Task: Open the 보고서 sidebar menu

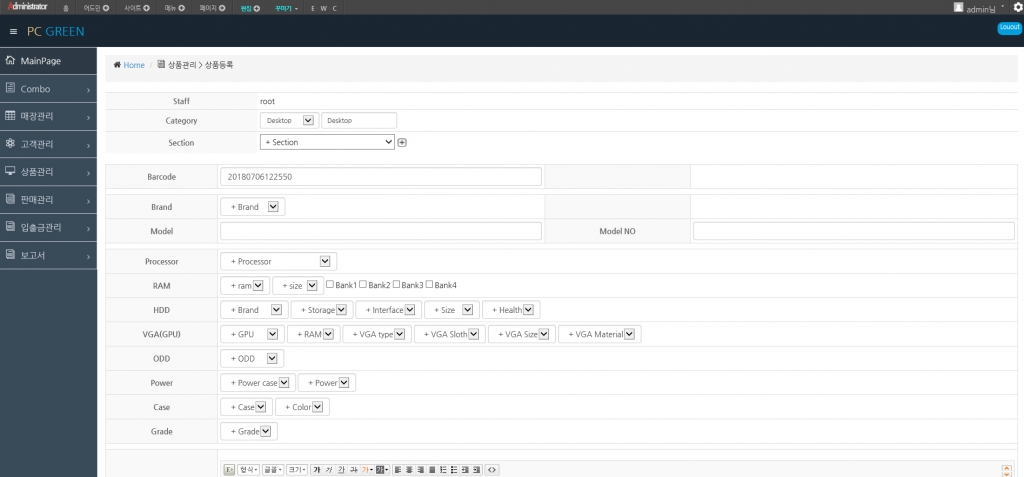Action: click(x=48, y=255)
